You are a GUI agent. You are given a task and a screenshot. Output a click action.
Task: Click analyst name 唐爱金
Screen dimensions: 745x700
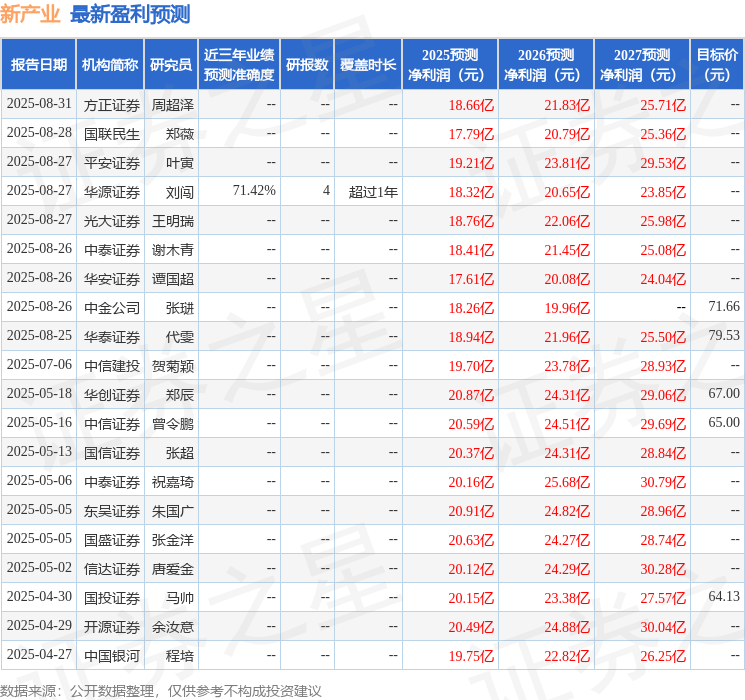[173, 569]
